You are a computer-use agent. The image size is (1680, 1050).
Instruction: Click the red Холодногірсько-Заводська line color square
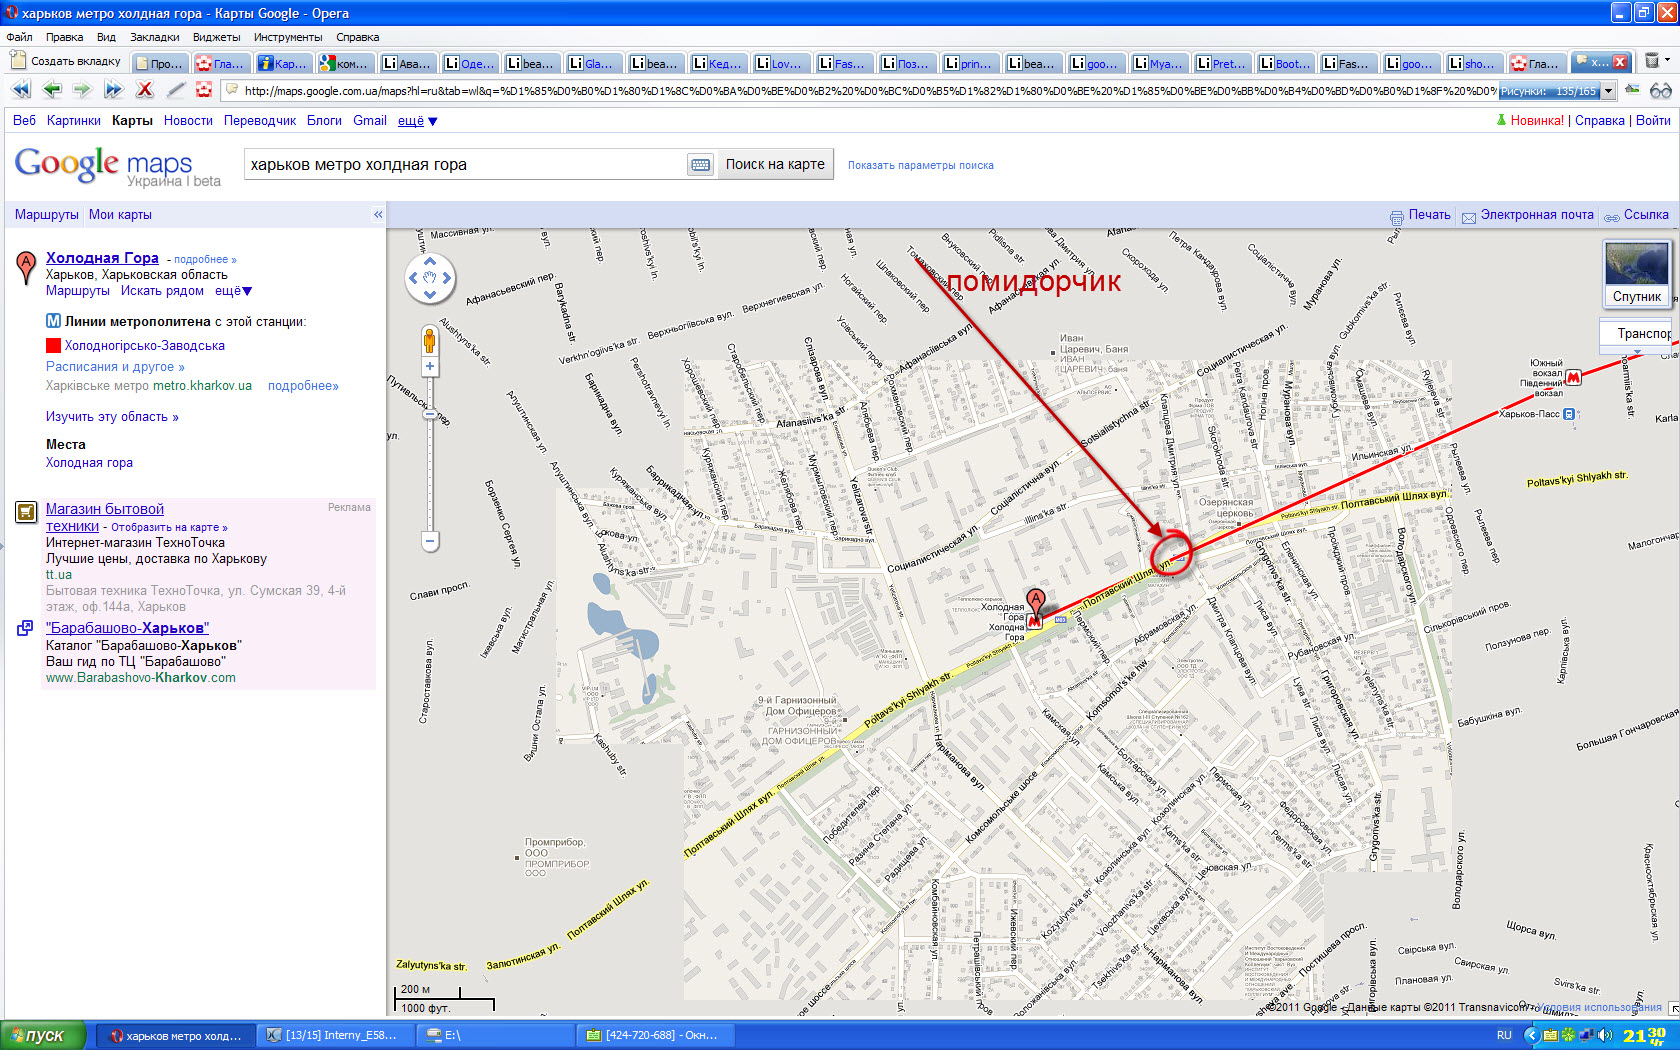pyautogui.click(x=54, y=346)
